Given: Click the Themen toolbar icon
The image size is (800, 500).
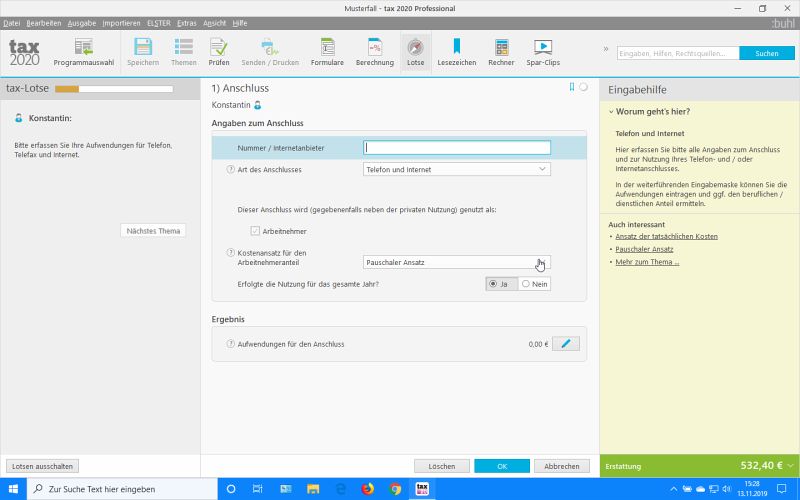Looking at the screenshot, I should (x=184, y=52).
